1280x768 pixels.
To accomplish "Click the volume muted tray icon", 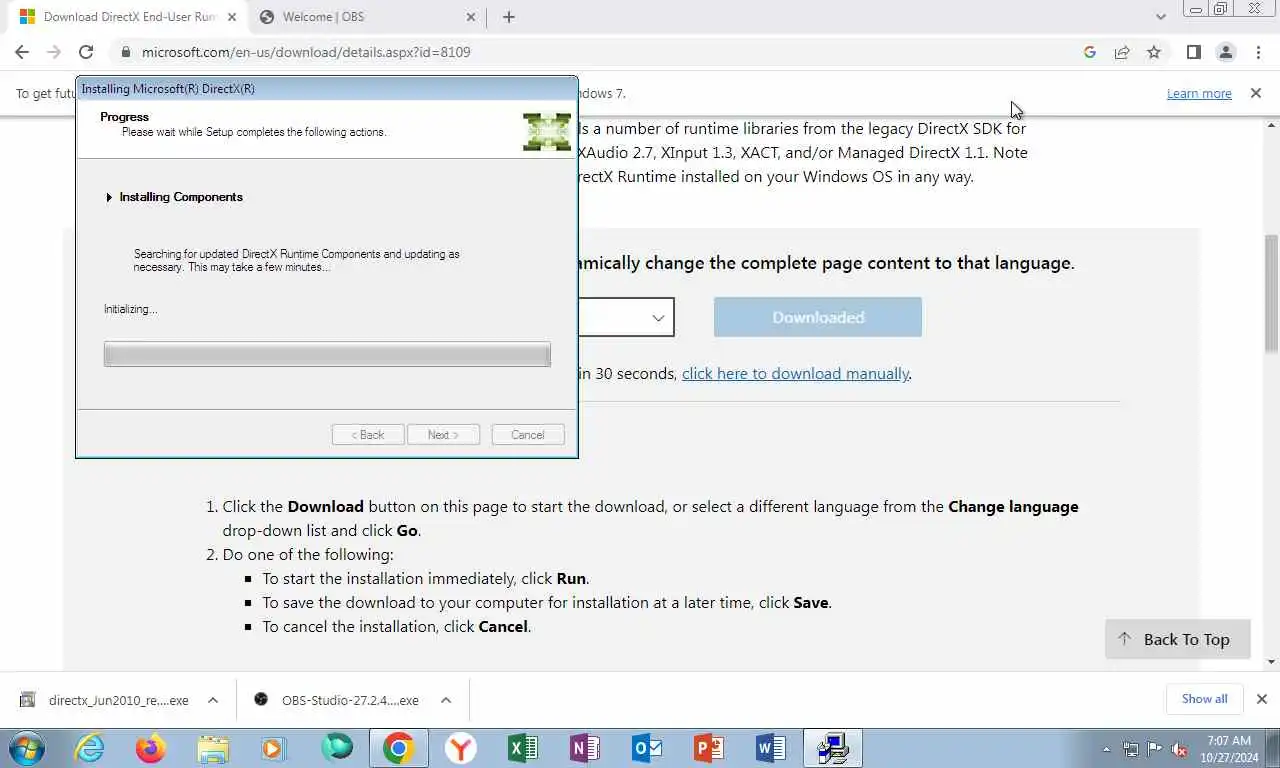I will pyautogui.click(x=1180, y=749).
